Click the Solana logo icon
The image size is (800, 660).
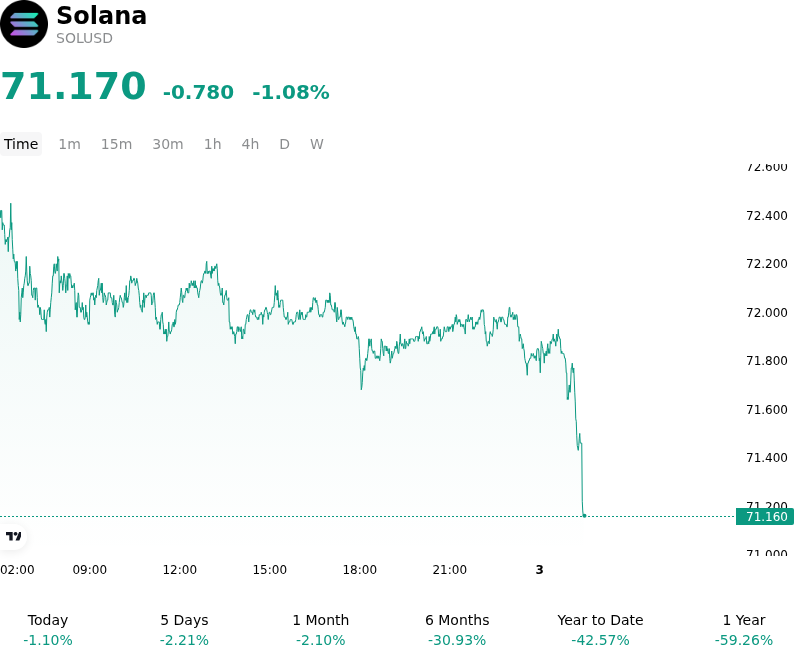pos(23,24)
